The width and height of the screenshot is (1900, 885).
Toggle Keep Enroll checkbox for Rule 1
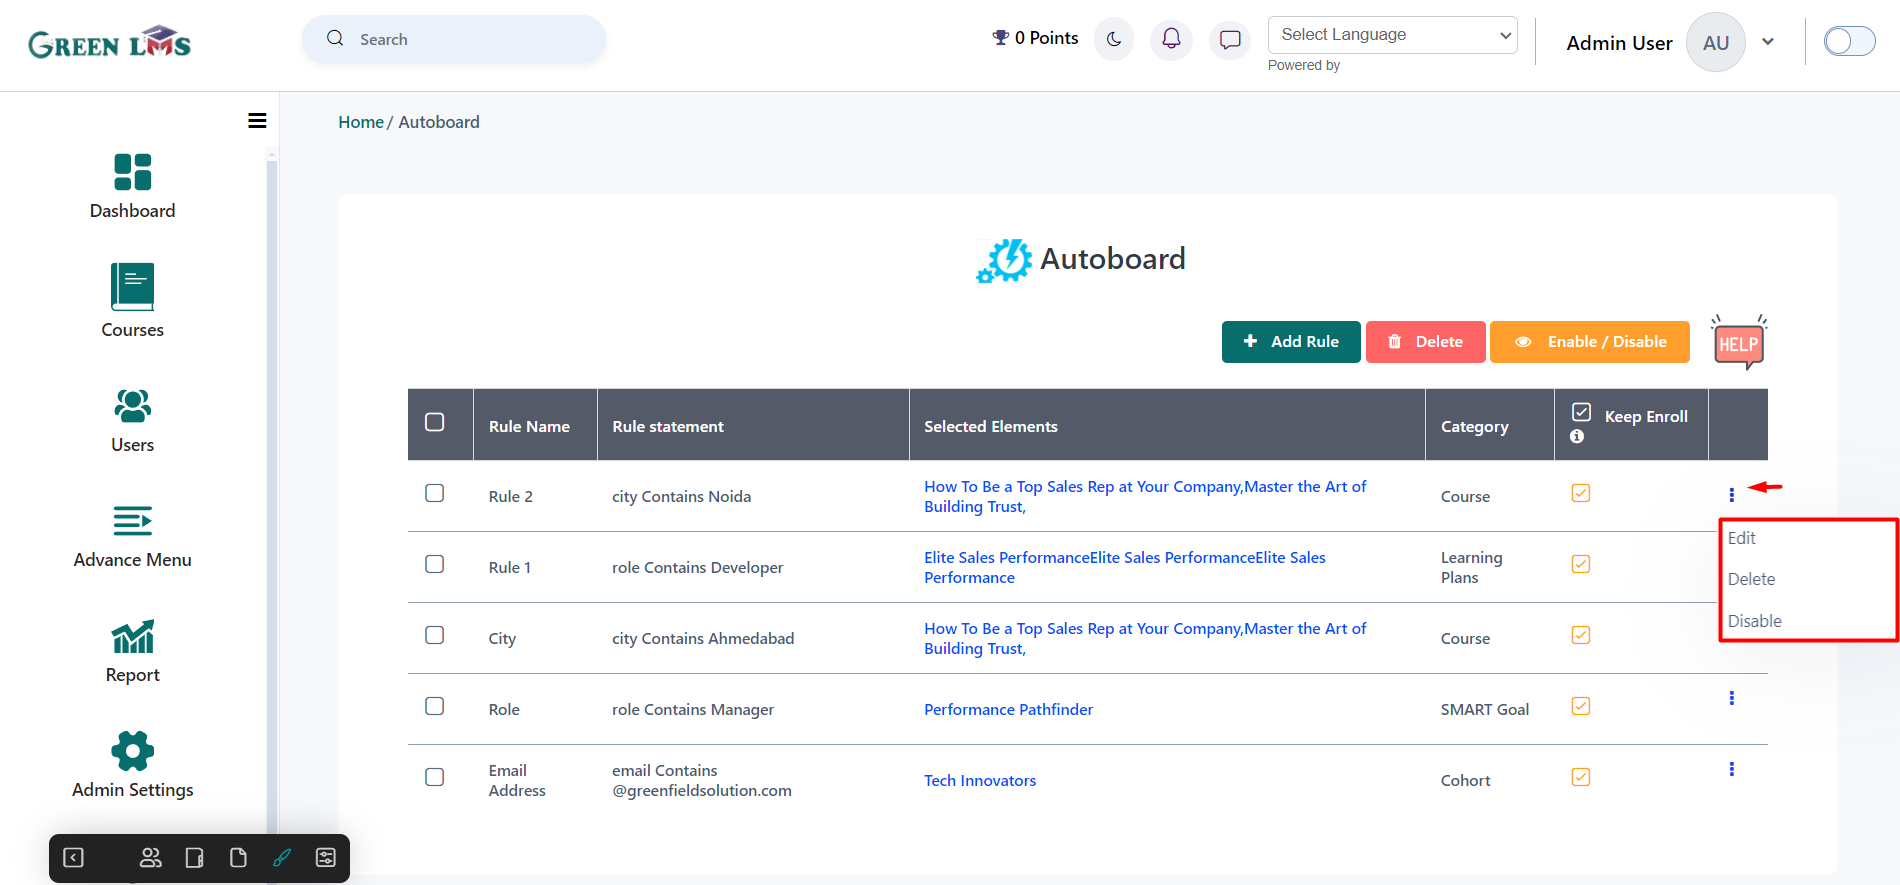click(1581, 564)
